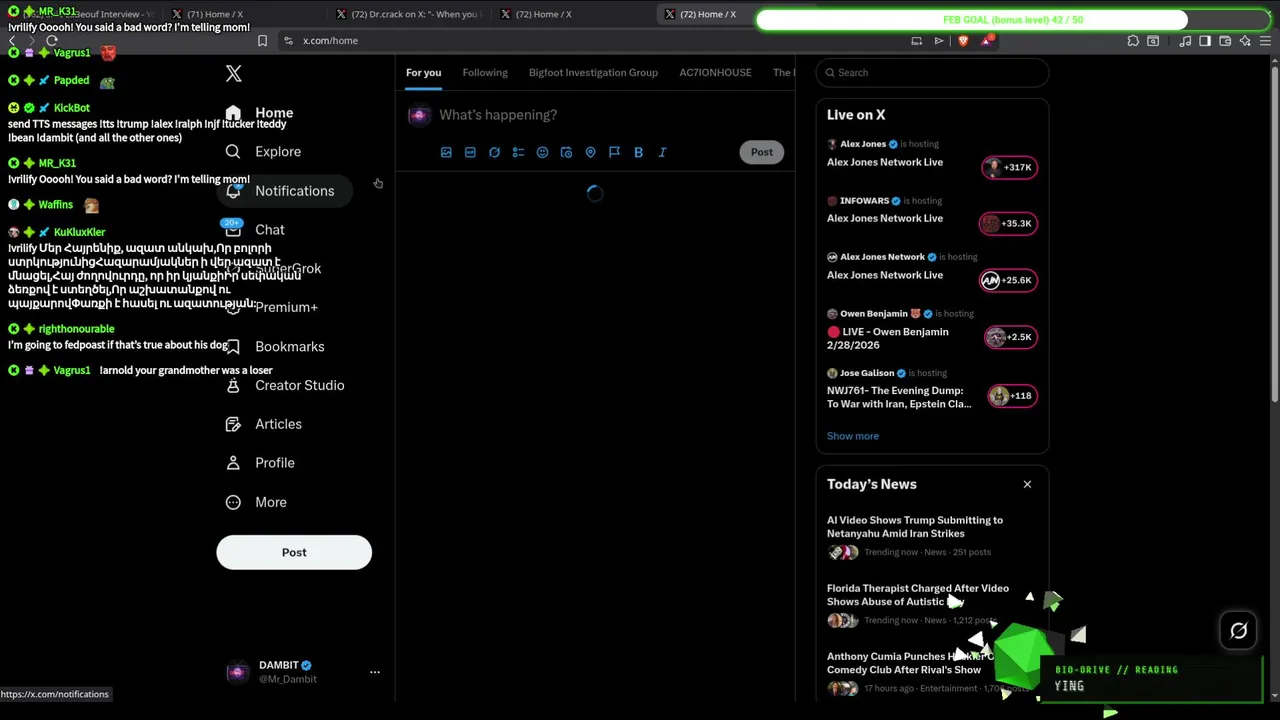1280x720 pixels.
Task: Switch to the Following tab
Action: [x=485, y=72]
